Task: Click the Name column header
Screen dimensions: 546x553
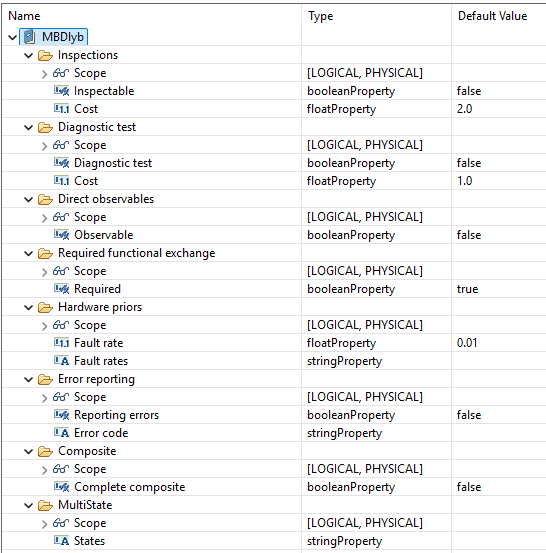Action: tap(152, 16)
